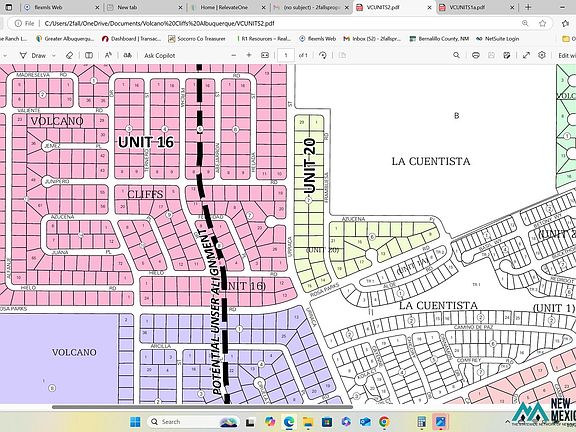This screenshot has width=576, height=432.
Task: Open R1 Resources bookmark
Action: [x=263, y=39]
